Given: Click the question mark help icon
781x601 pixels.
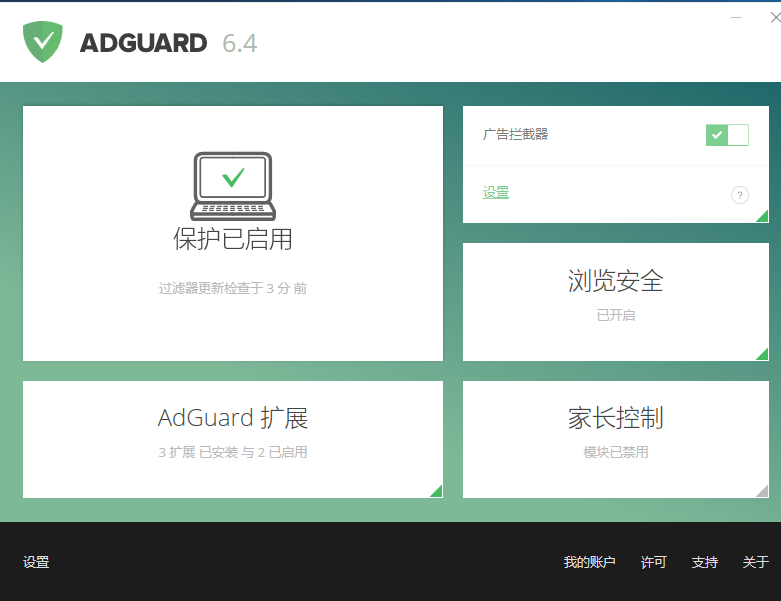Looking at the screenshot, I should (x=740, y=195).
